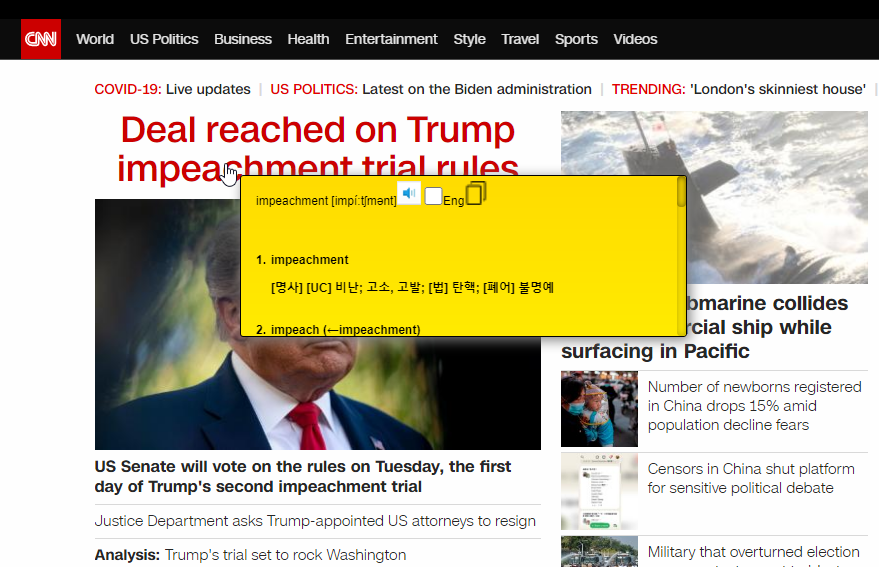Click the phonetic text [impíːtʃmənt]
The height and width of the screenshot is (567, 879).
[364, 201]
